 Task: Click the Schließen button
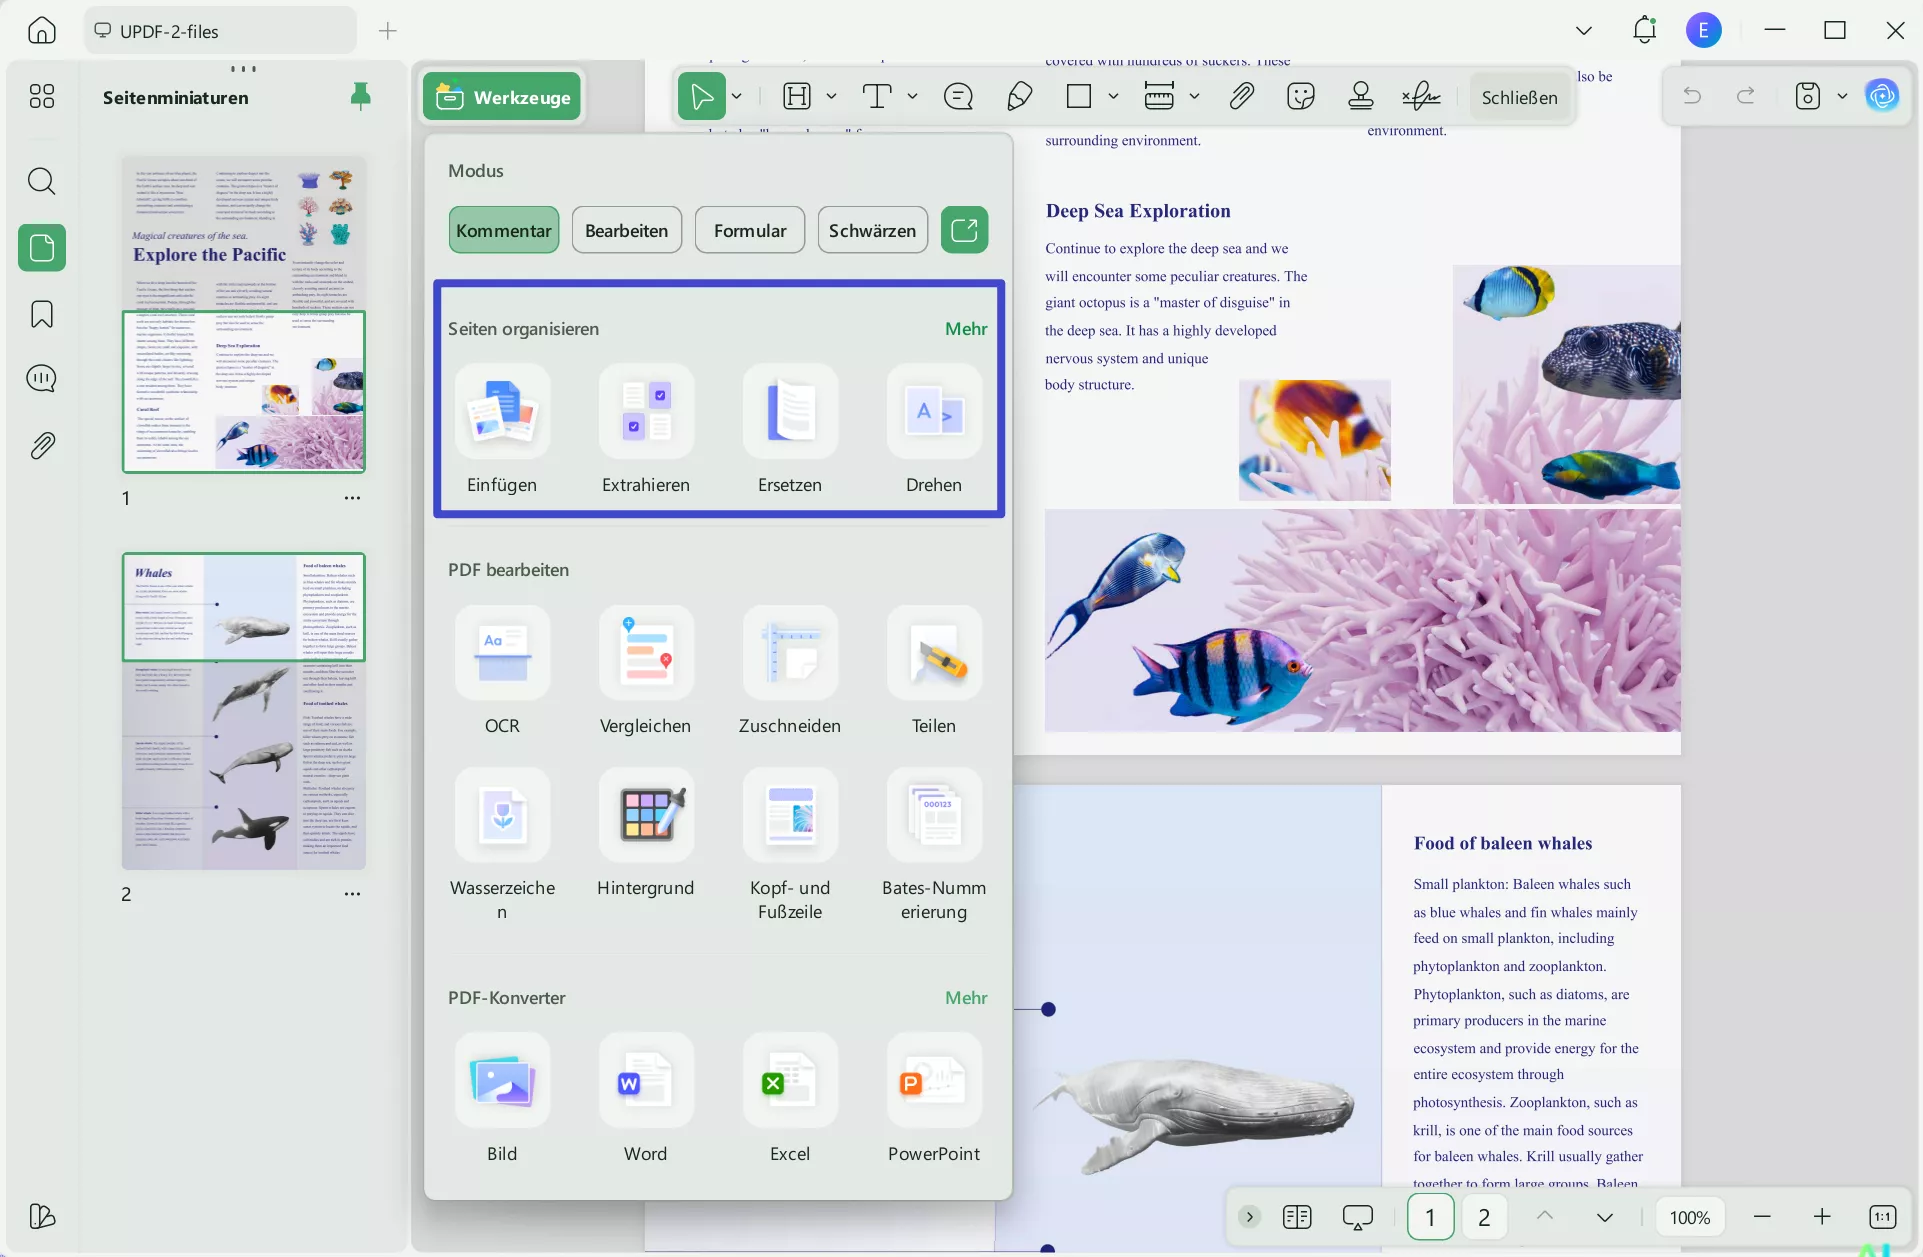(1519, 97)
